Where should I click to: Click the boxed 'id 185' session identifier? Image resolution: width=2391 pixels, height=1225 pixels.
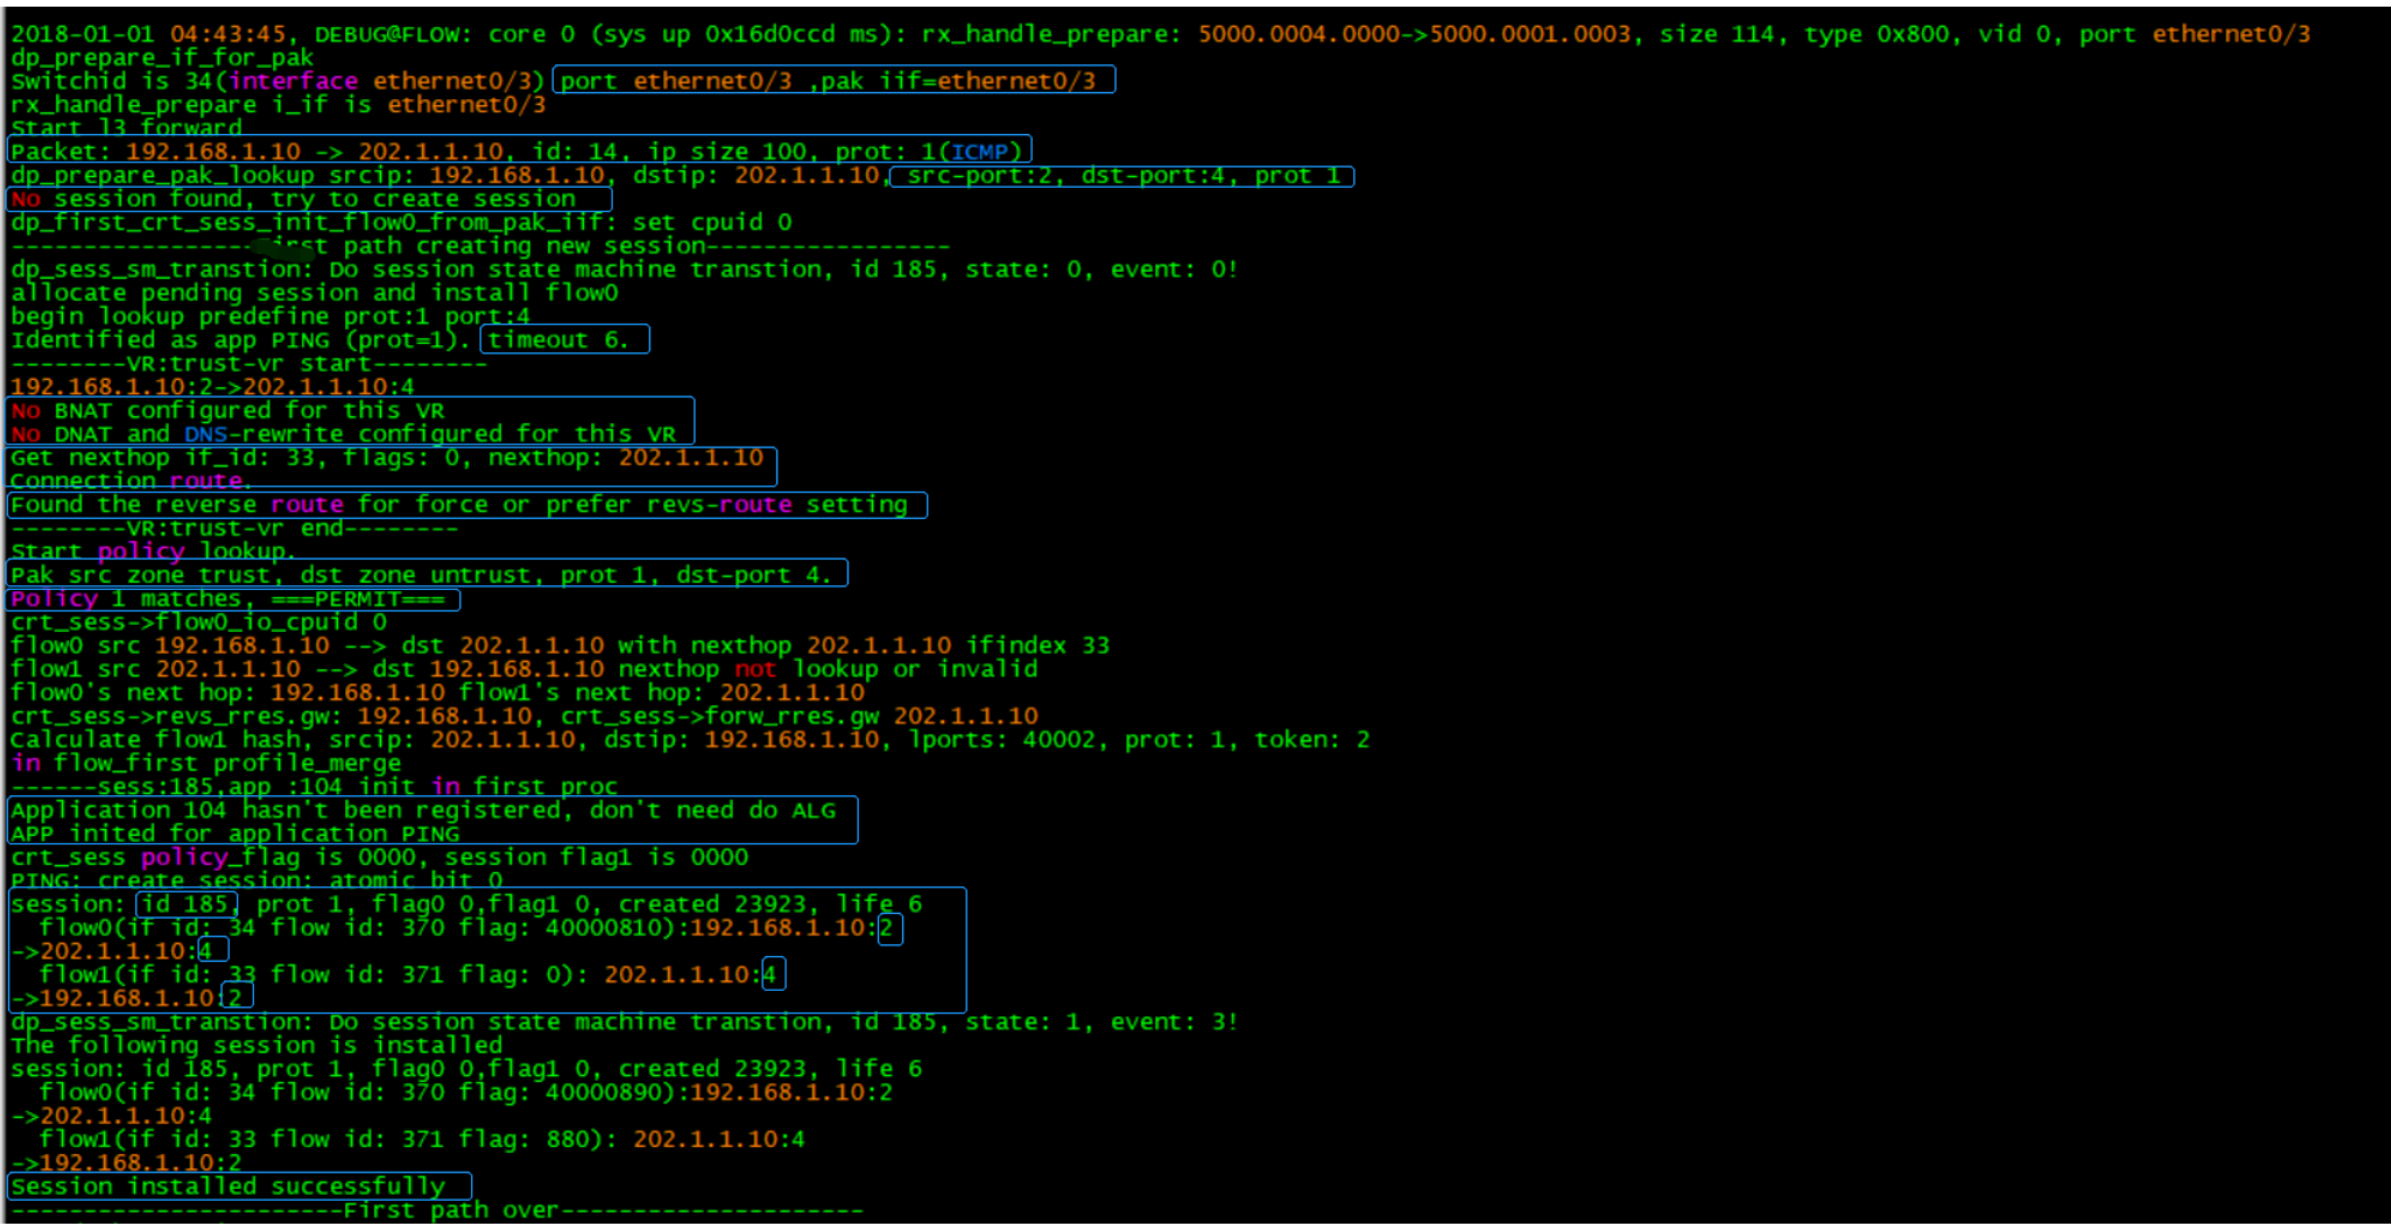[x=187, y=904]
